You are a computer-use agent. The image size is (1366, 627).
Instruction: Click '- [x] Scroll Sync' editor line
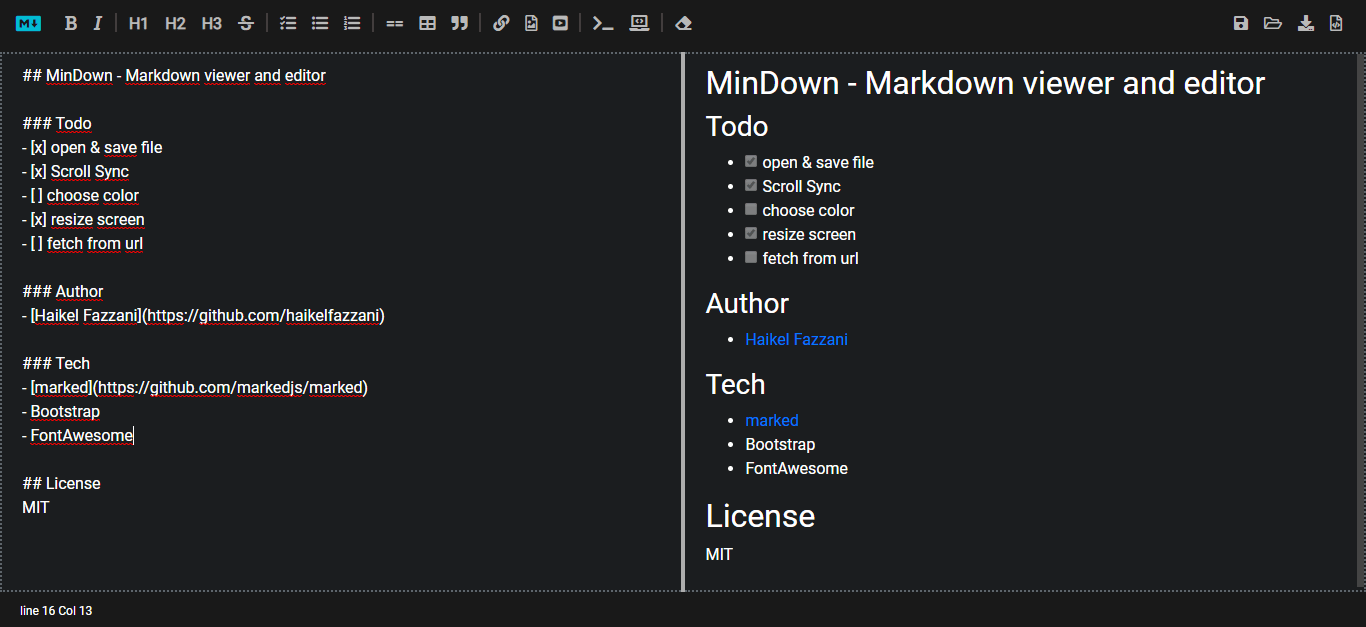(x=76, y=171)
